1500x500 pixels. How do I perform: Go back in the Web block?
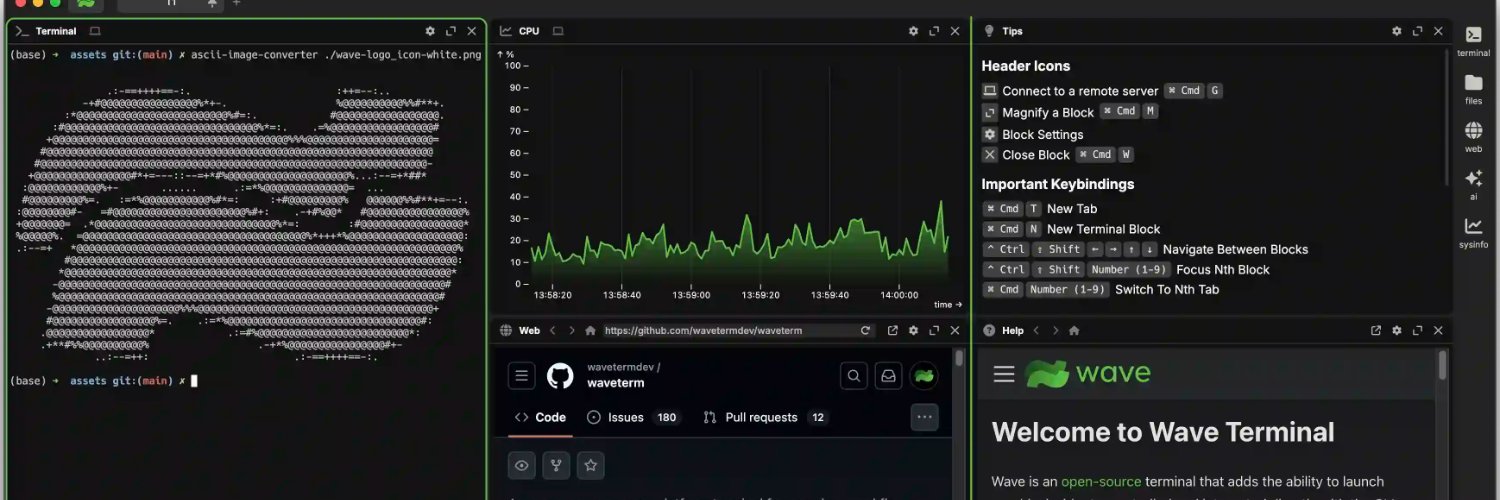(554, 330)
